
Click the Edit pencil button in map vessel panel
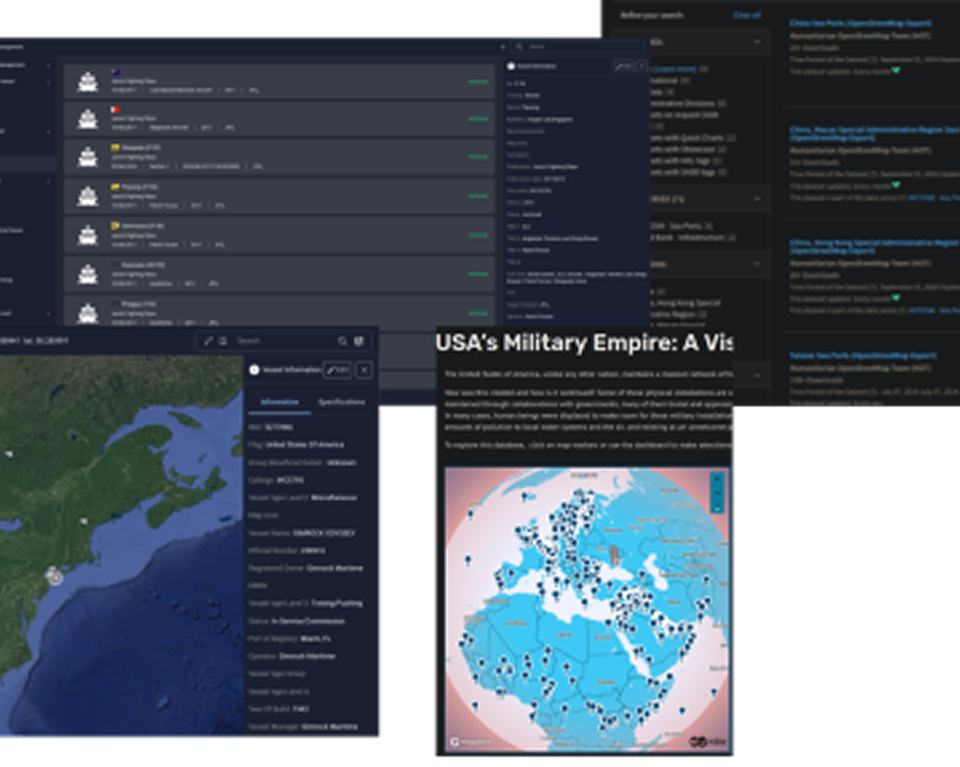[337, 370]
